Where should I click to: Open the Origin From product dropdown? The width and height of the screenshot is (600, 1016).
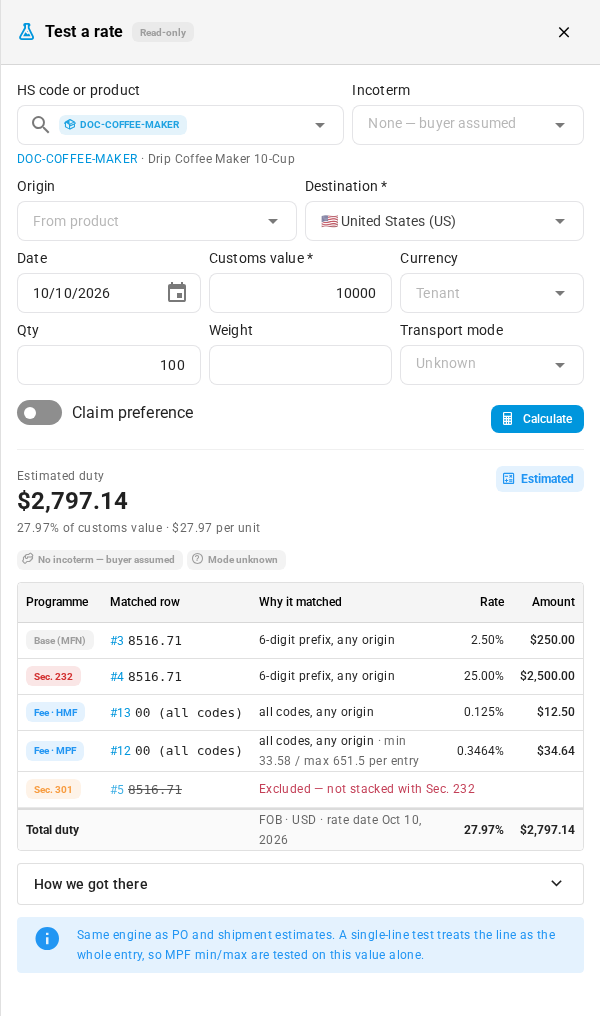(157, 221)
